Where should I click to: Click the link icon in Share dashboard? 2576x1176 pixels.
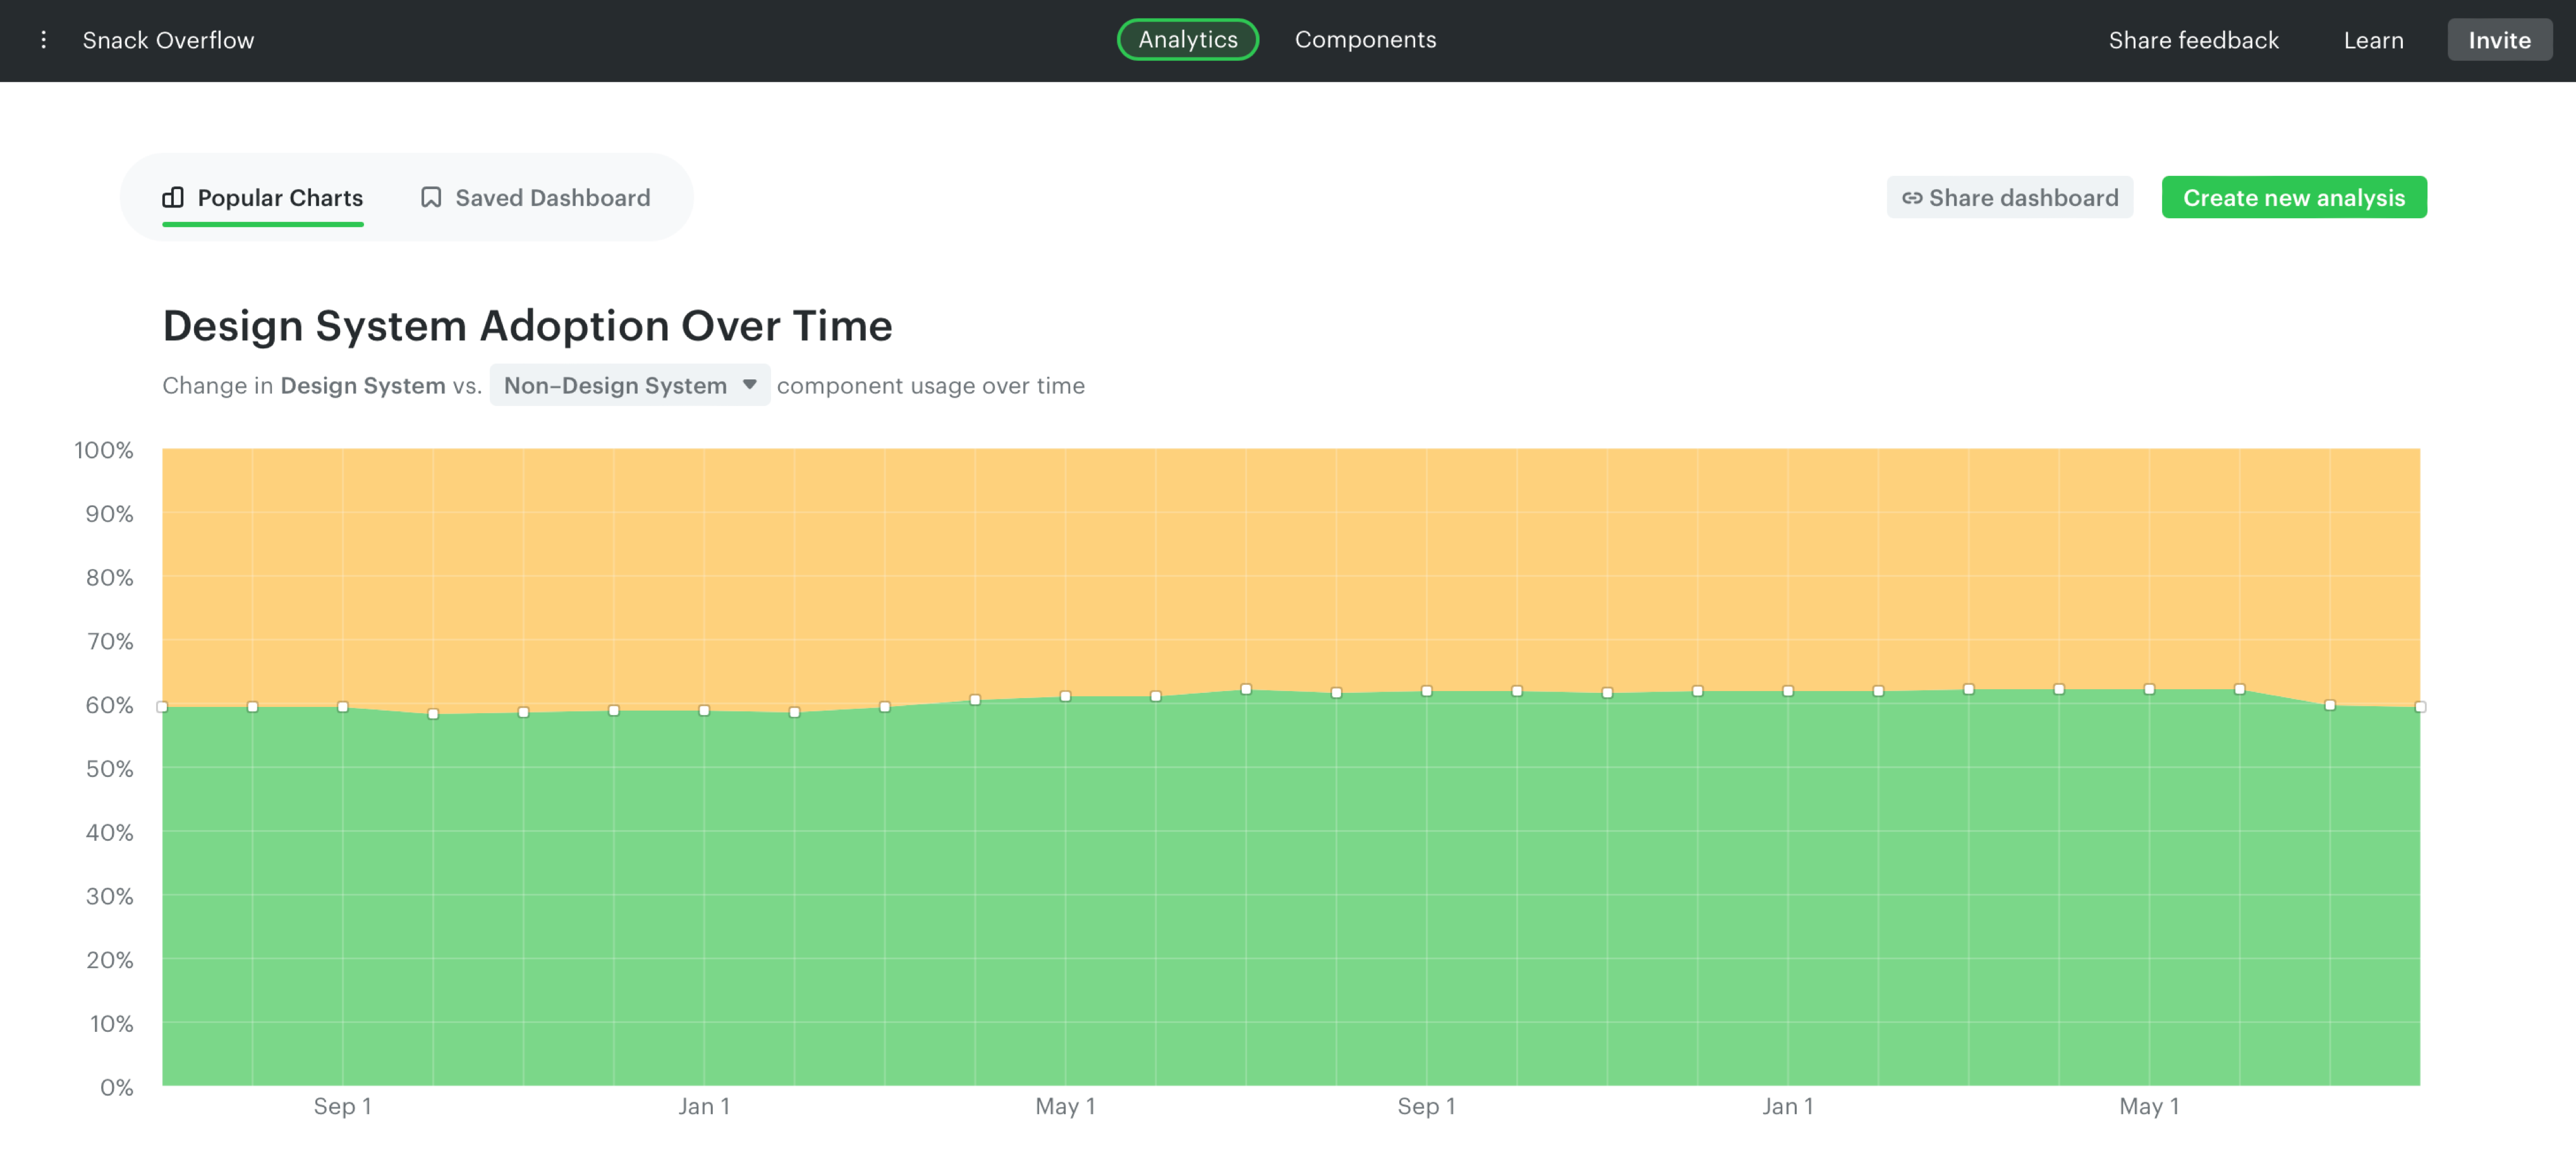(x=1911, y=198)
